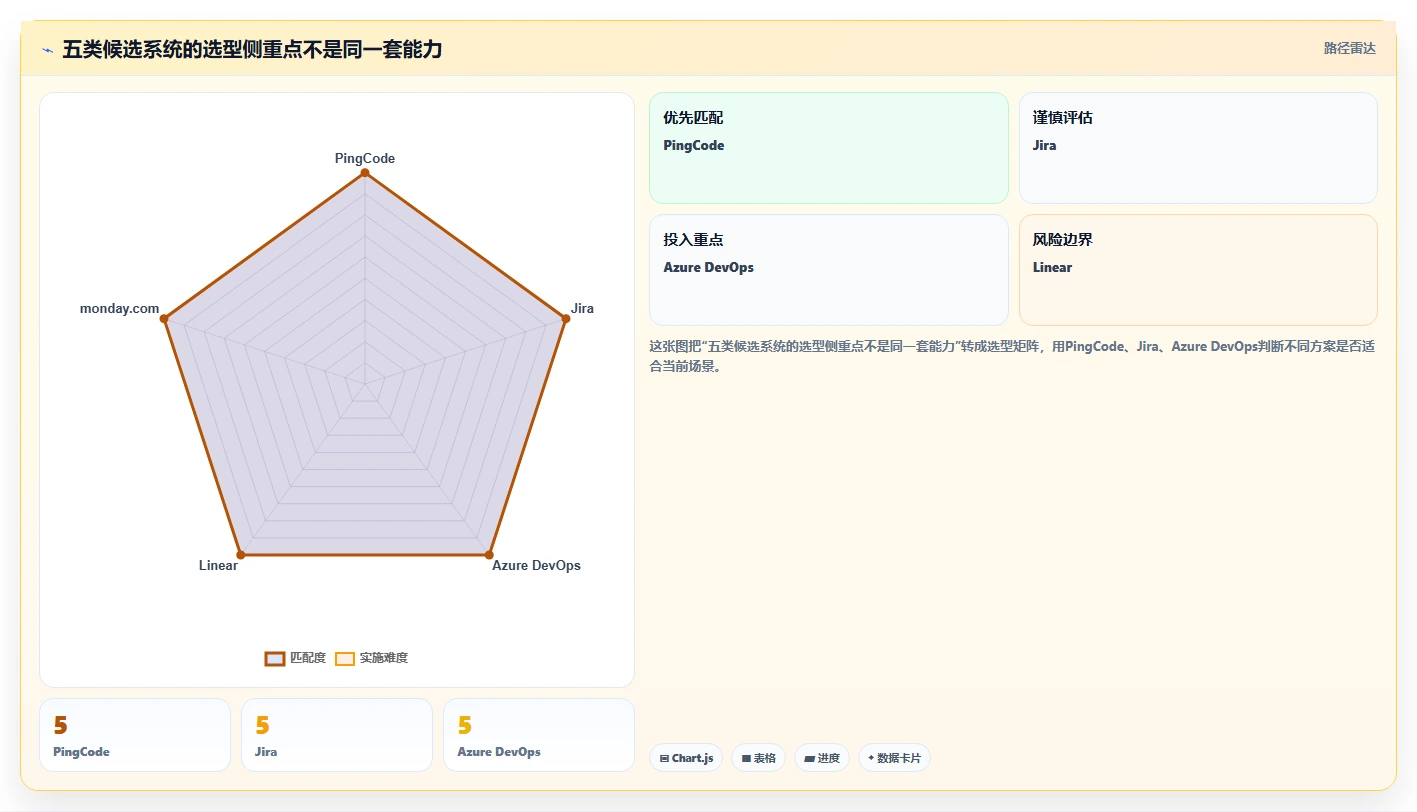Screen dimensions: 1417x812
Task: Click the 匹配度 legend color box
Action: (x=275, y=658)
